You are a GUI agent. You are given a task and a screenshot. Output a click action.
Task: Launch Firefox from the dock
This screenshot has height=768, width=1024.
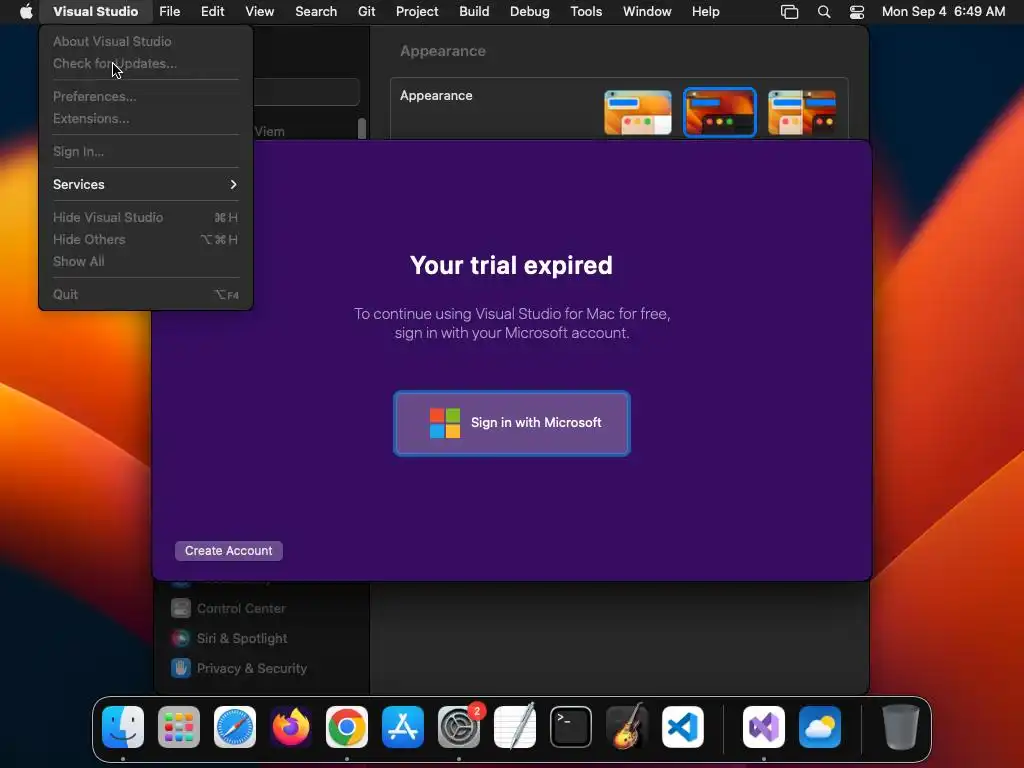291,727
